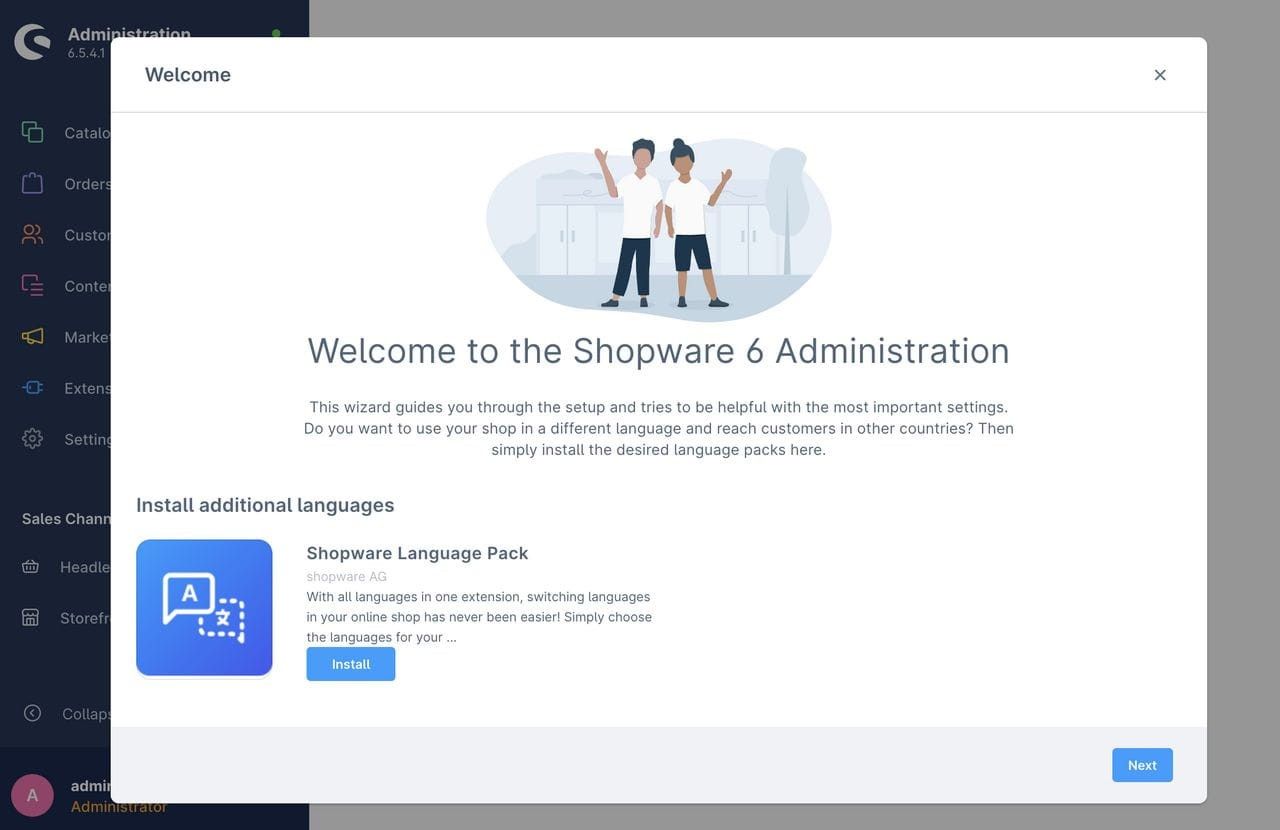
Task: Select the Extensions plug icon
Action: [32, 387]
